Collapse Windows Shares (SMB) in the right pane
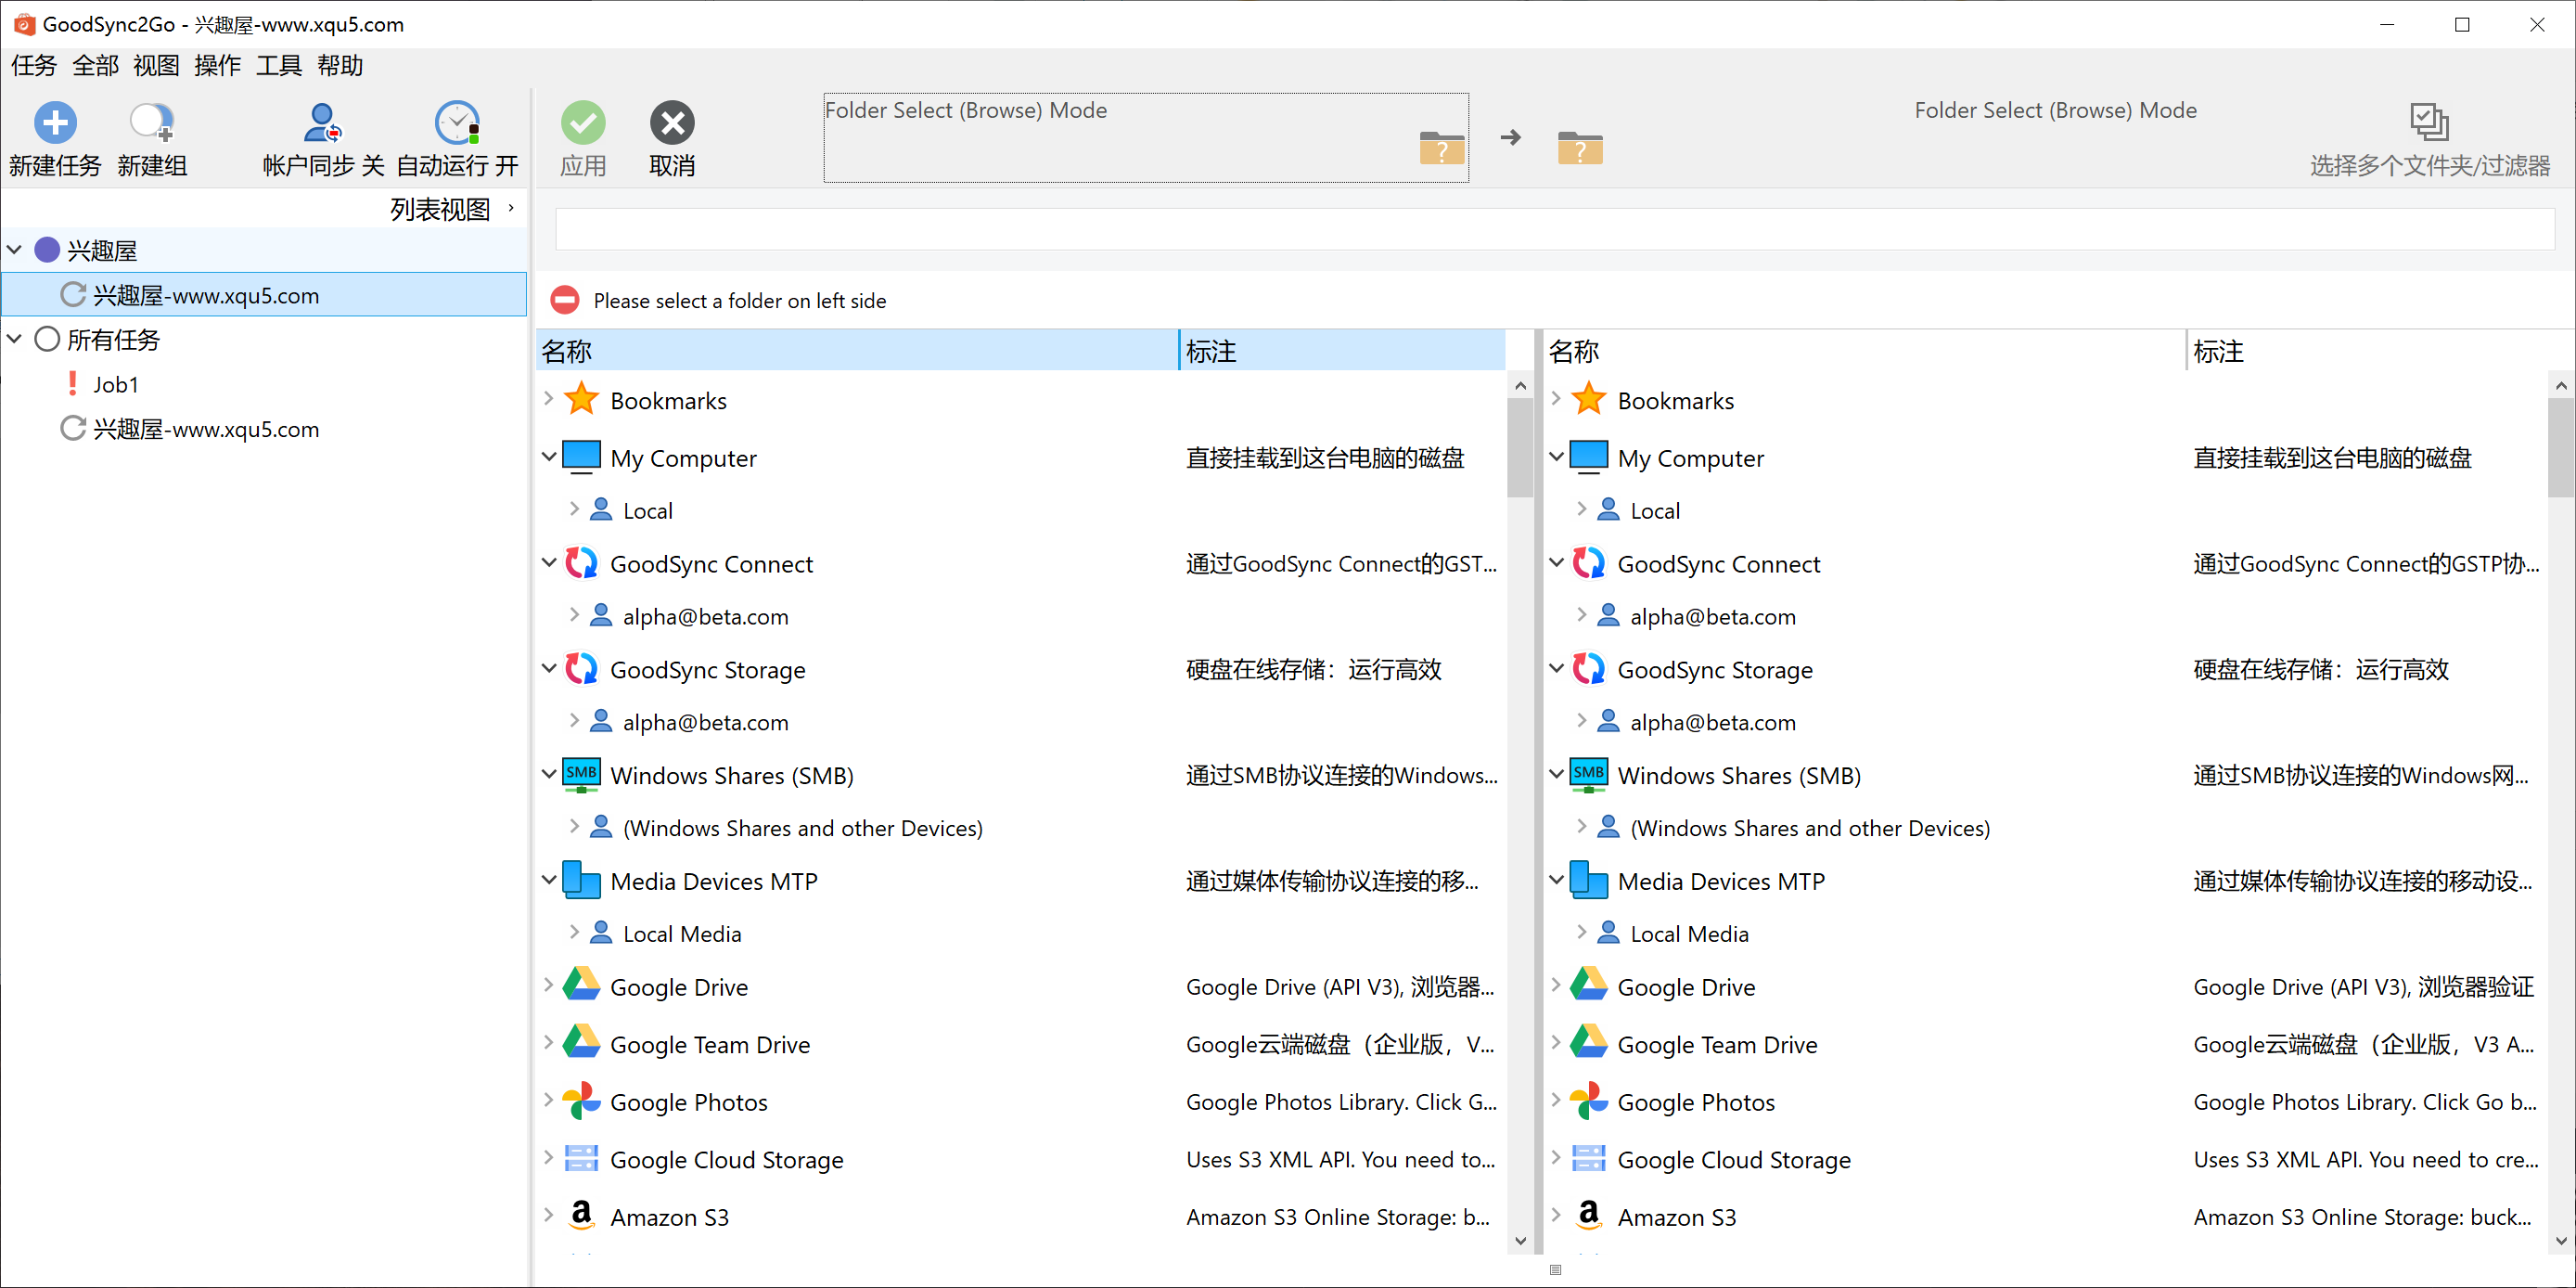Screen dimensions: 2576x1288 click(x=1555, y=773)
